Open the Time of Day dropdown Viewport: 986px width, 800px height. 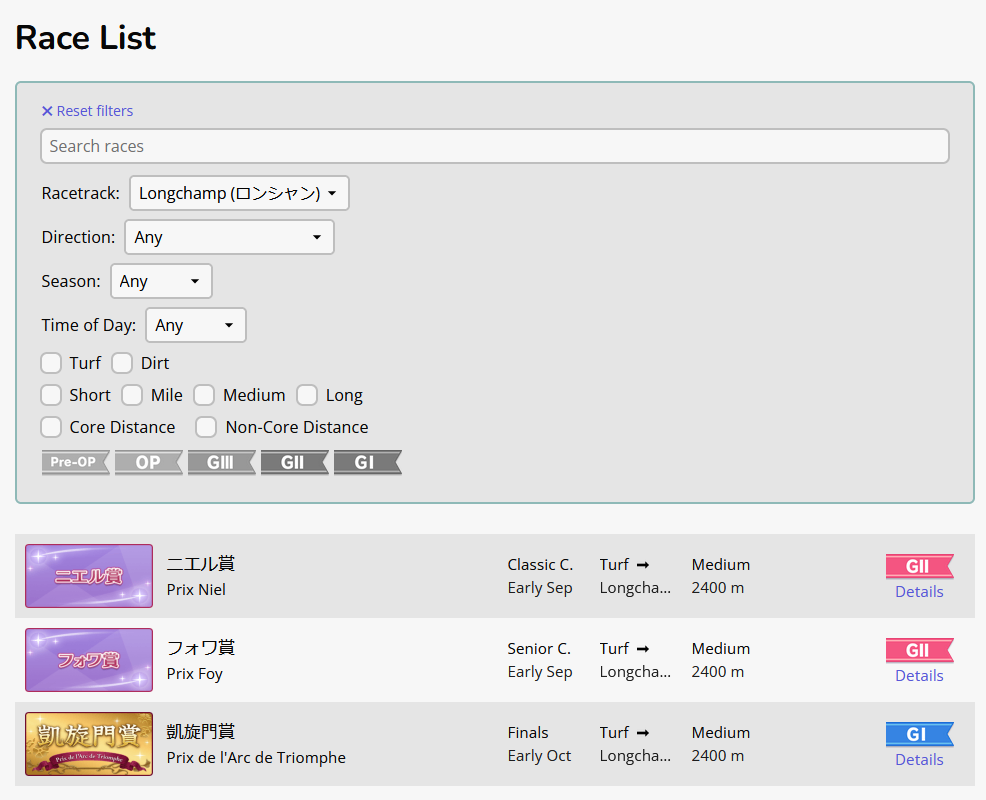[x=196, y=325]
